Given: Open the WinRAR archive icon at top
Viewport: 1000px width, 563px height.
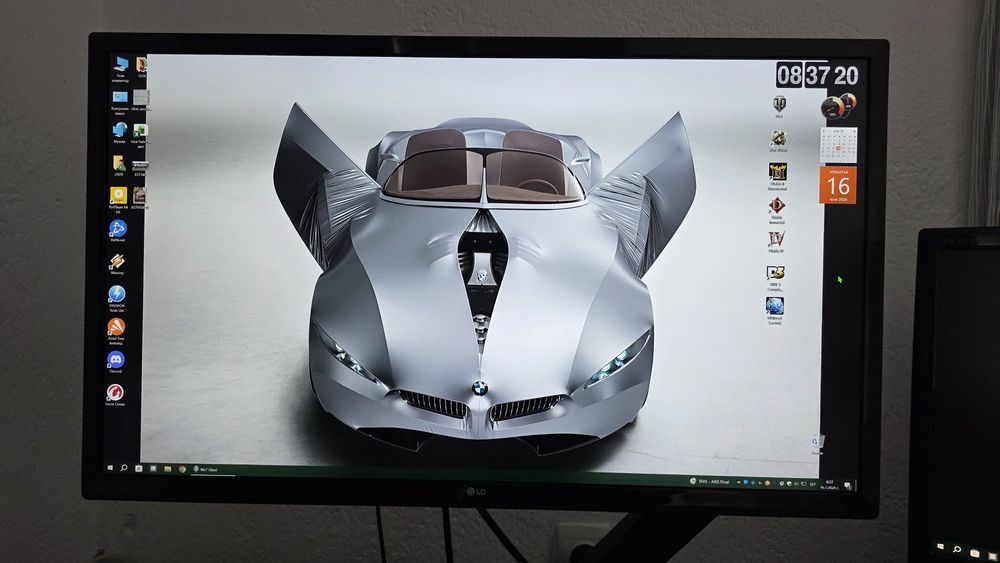Looking at the screenshot, I should [142, 65].
